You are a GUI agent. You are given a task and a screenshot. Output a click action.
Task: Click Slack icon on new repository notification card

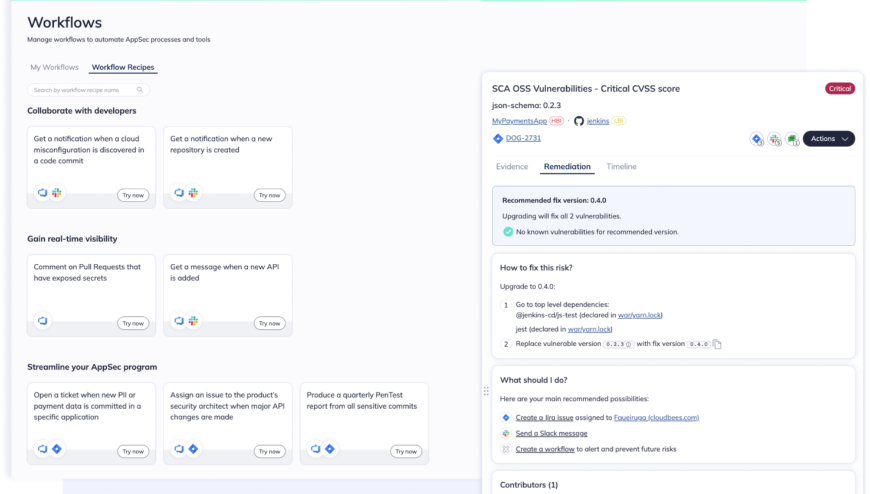(x=193, y=192)
